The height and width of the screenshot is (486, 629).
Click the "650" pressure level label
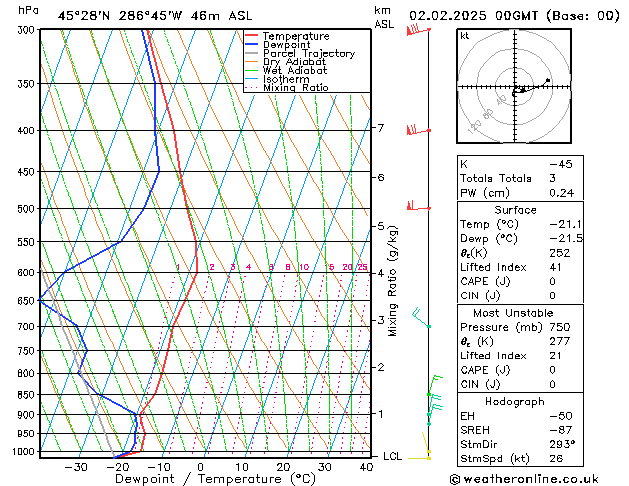click(28, 301)
